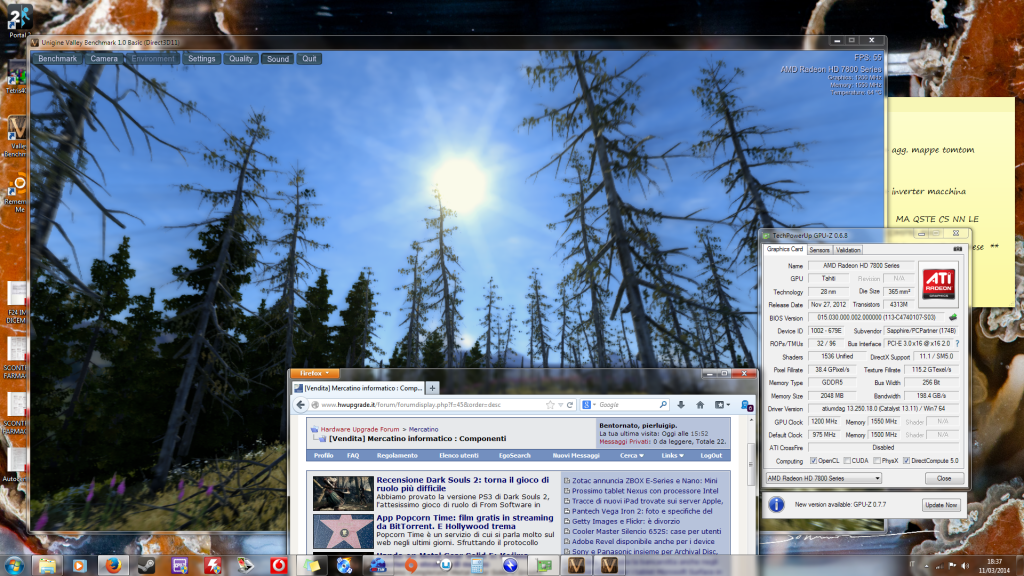Click the Firefox Home toolbar icon
This screenshot has height=576, width=1024.
pyautogui.click(x=699, y=405)
